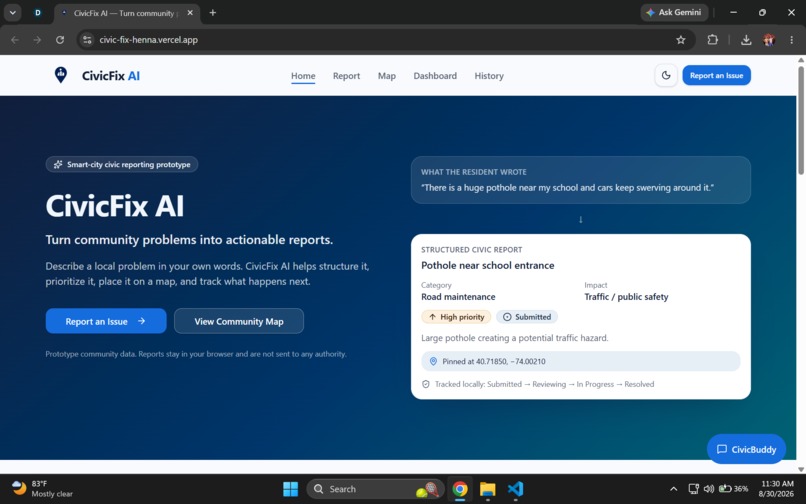The height and width of the screenshot is (504, 806).
Task: Click the Traffic / public safety impact value
Action: tap(626, 297)
